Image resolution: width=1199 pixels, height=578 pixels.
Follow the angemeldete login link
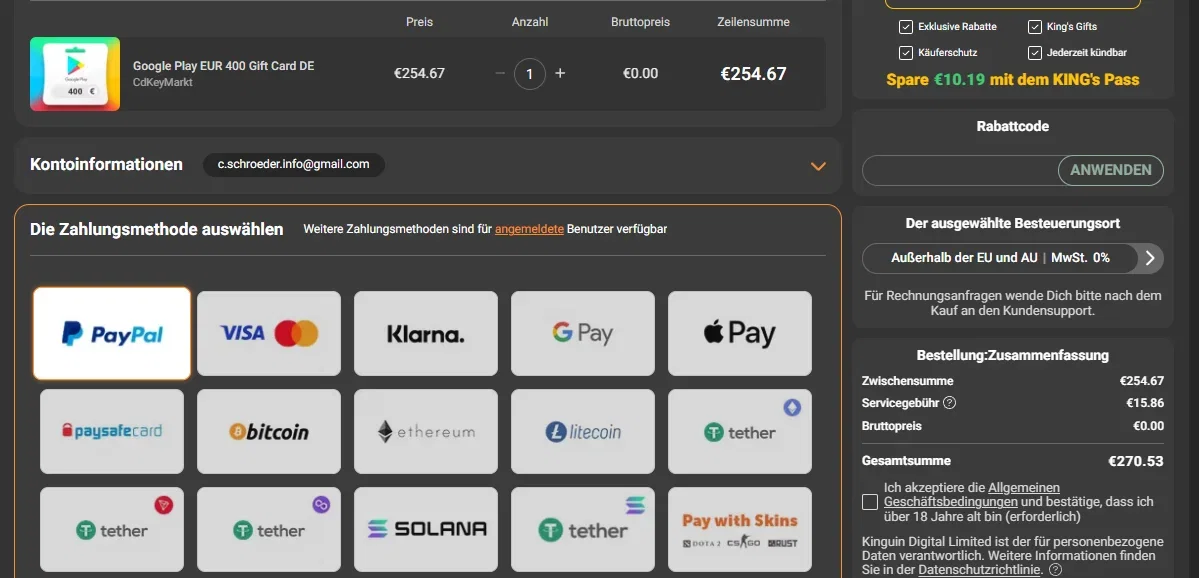click(529, 229)
